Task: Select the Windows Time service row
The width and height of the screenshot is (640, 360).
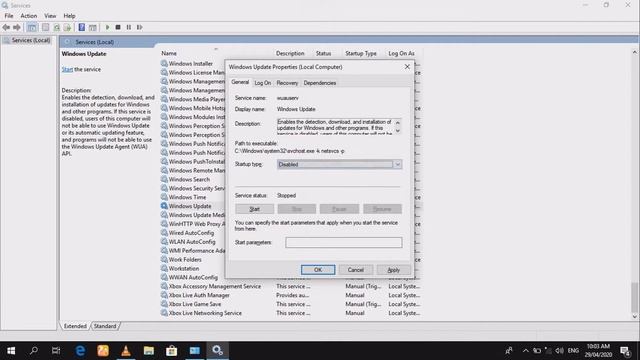Action: 187,197
